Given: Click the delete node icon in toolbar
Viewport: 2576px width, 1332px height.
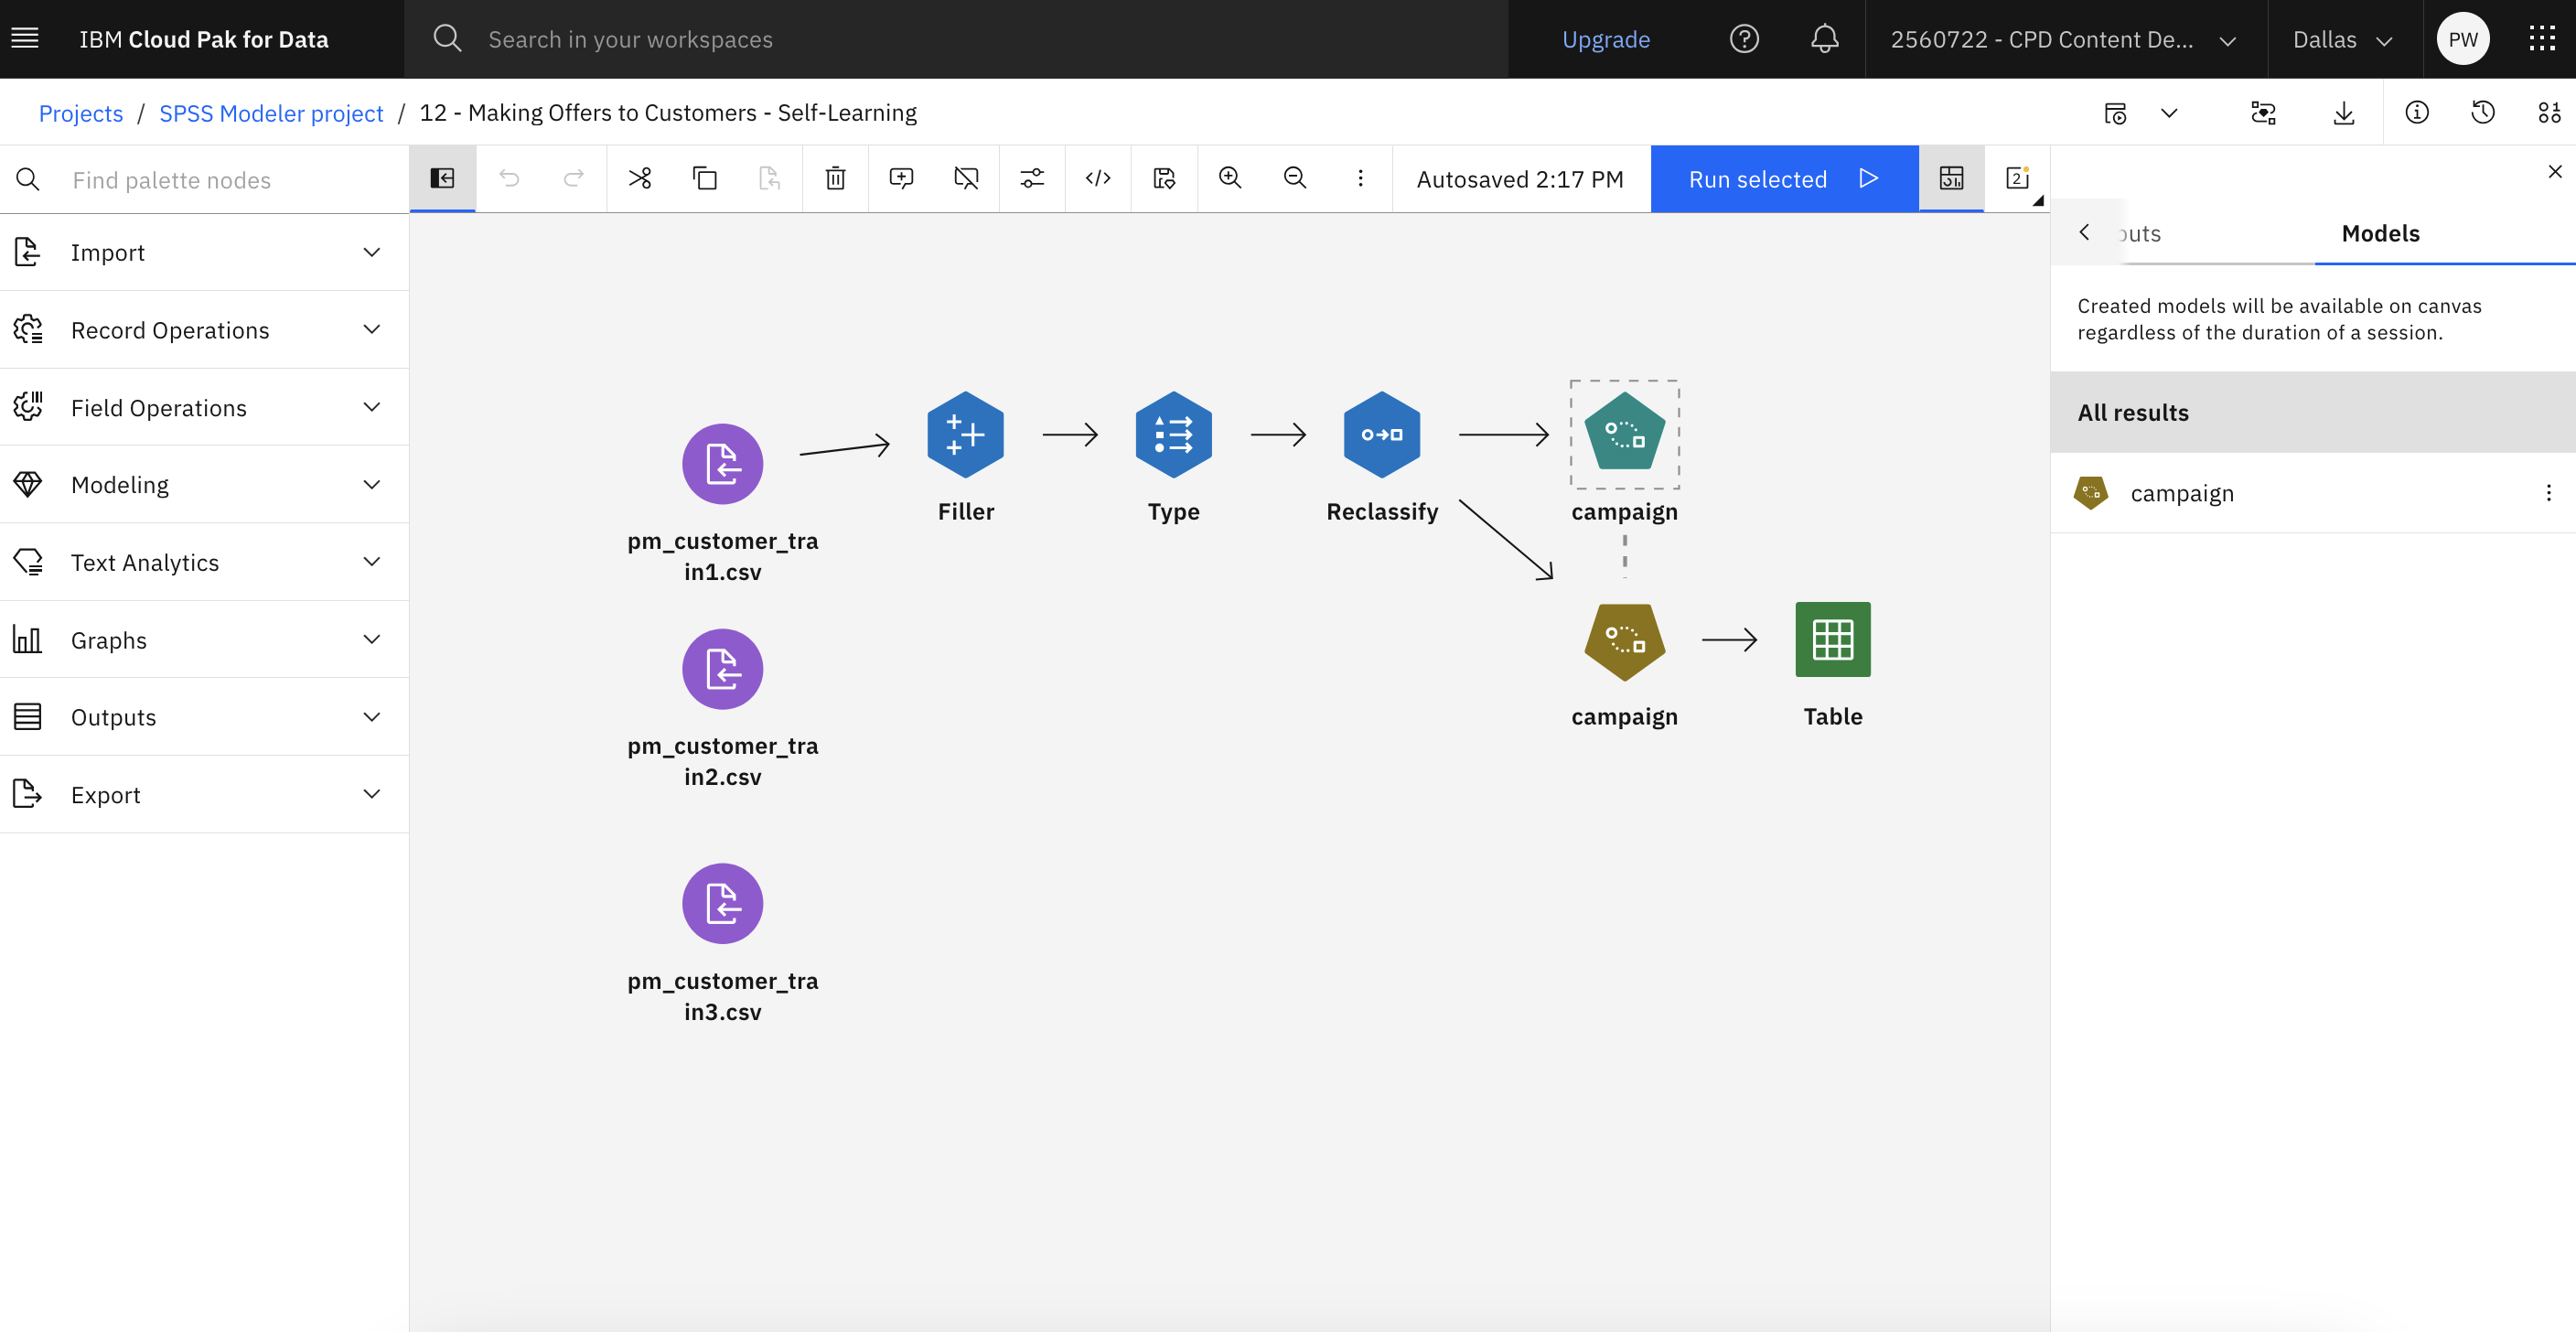Looking at the screenshot, I should (832, 177).
